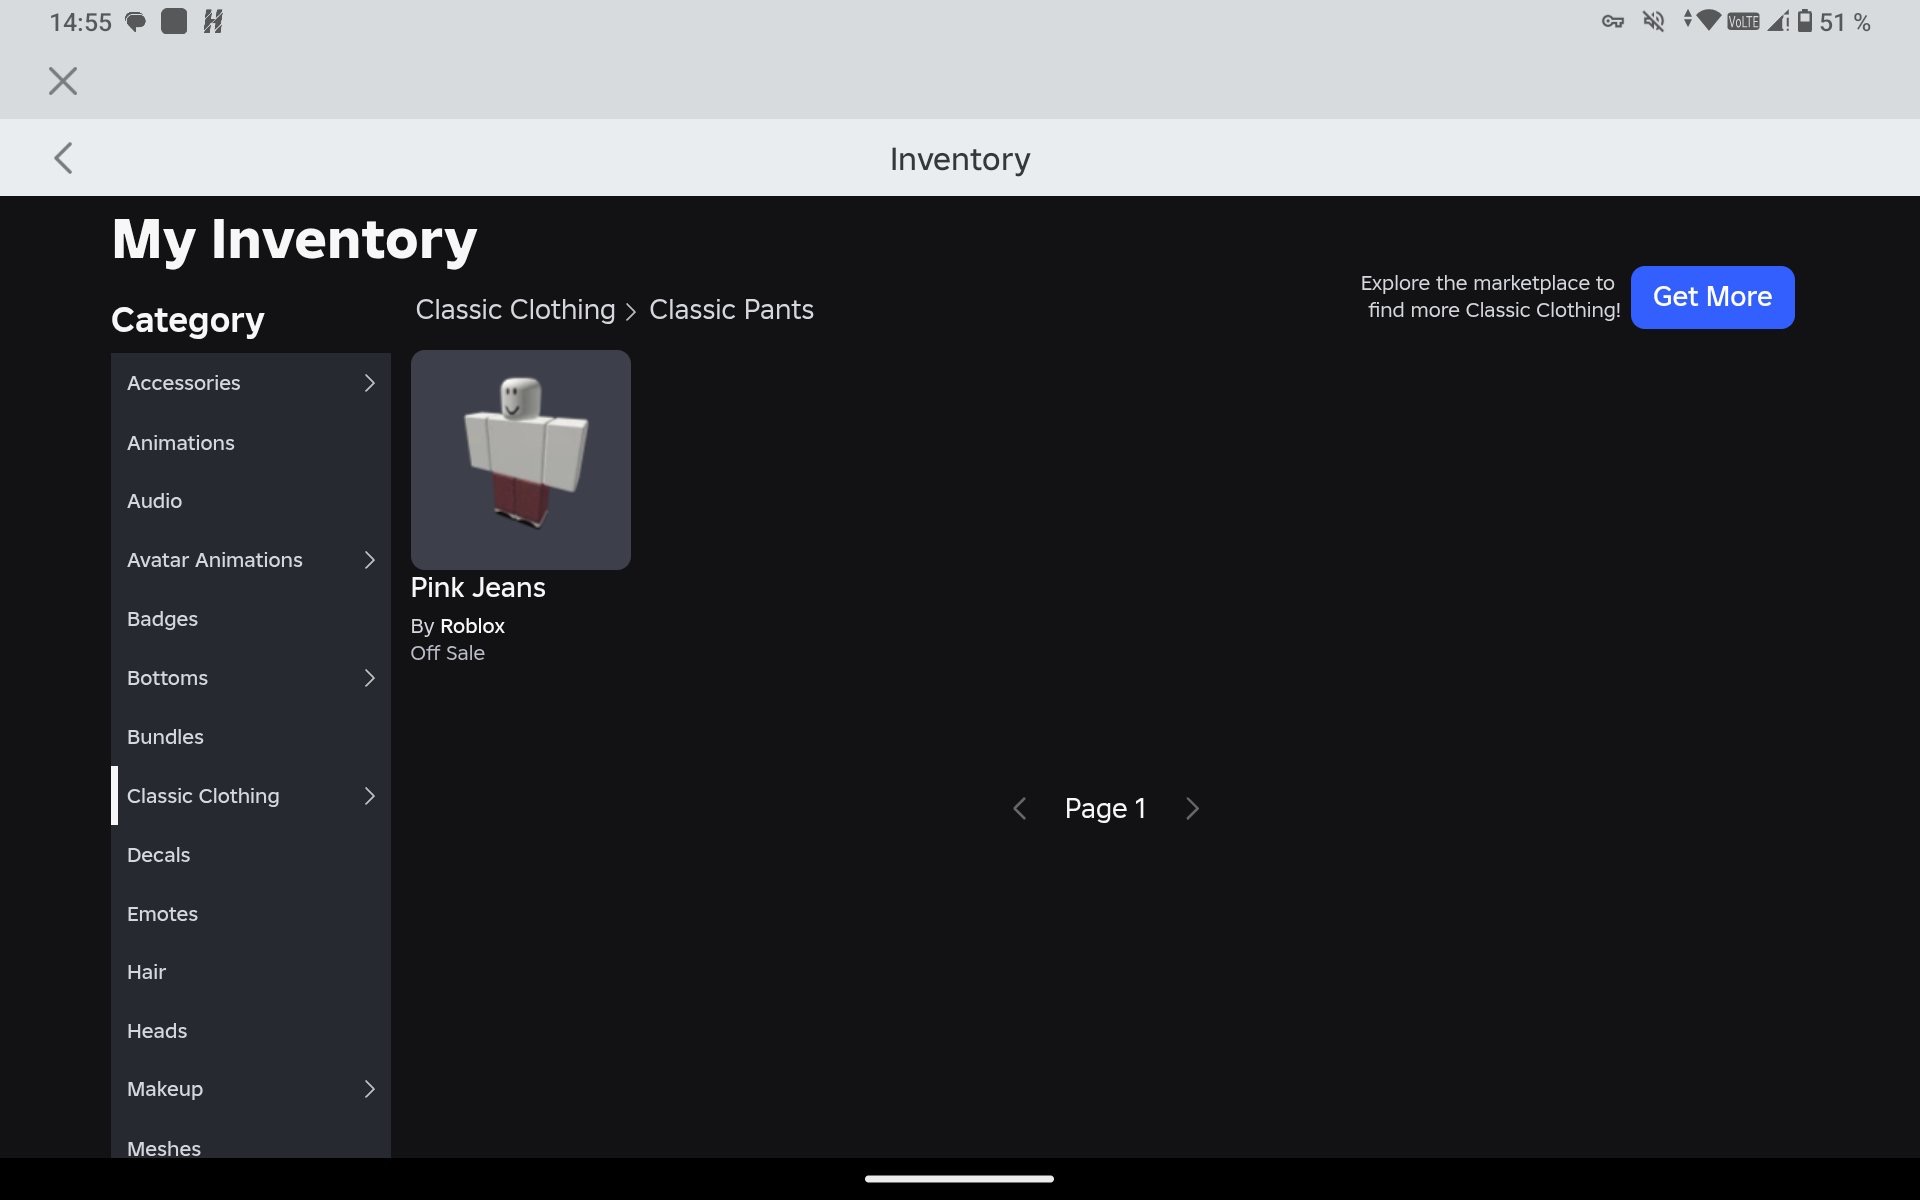Screen dimensions: 1920x1200
Task: Go back using the header back arrow
Action: [x=63, y=158]
